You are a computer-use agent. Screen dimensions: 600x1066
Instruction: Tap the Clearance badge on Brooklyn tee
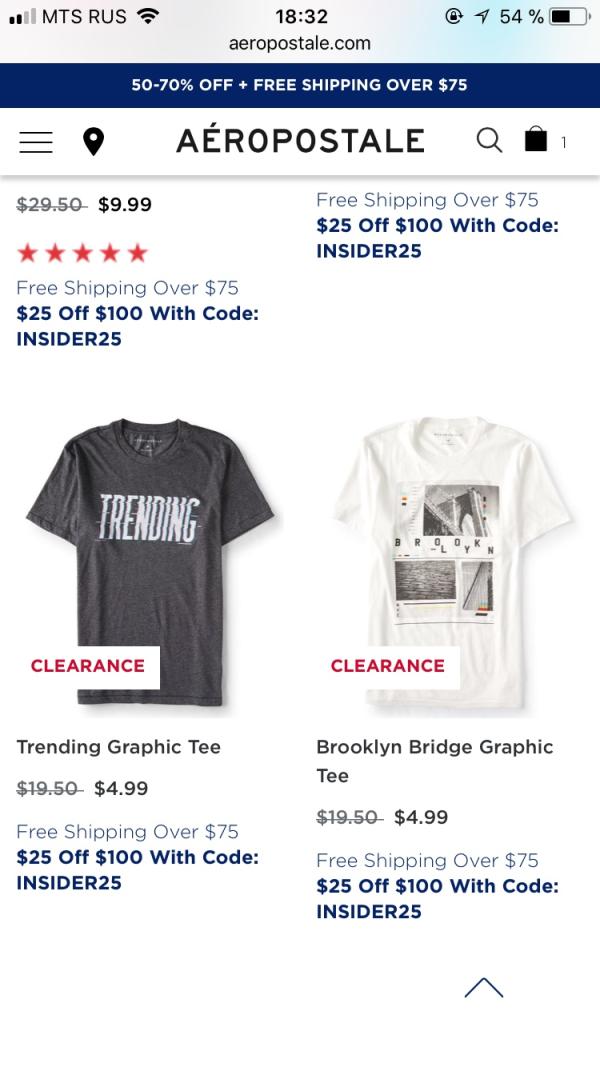coord(388,666)
